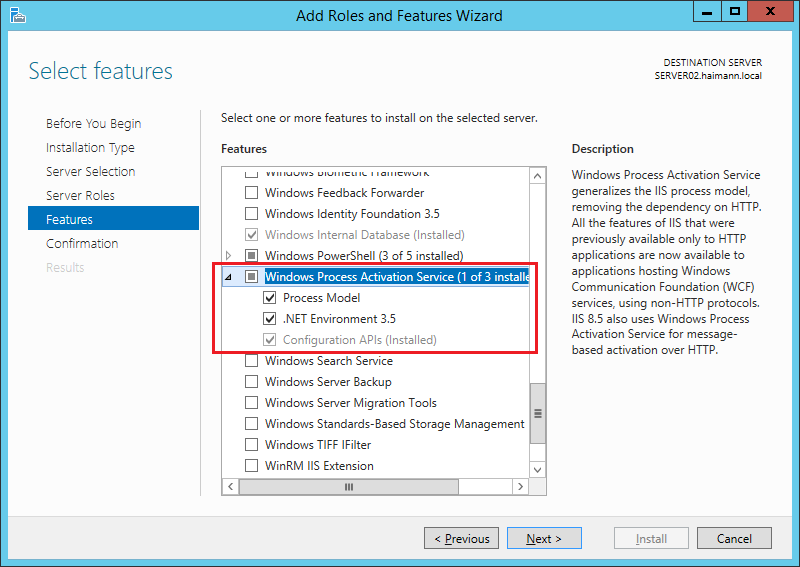
Task: Click the horizontal scroll left arrow
Action: 231,486
